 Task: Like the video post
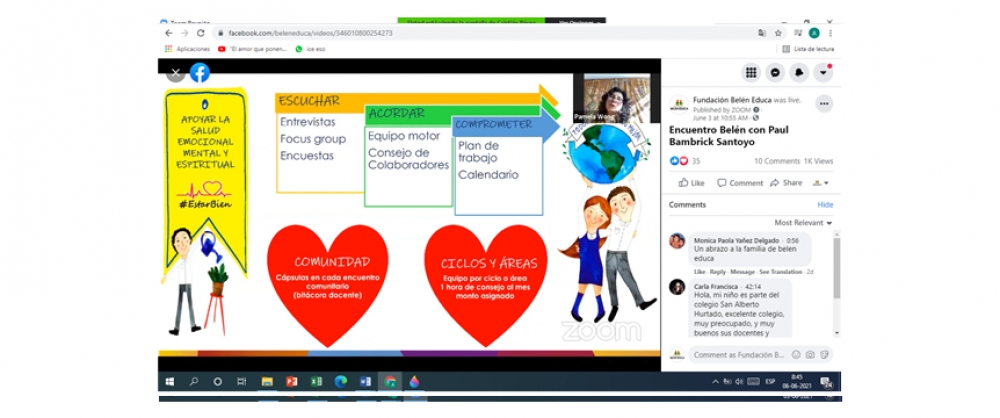pyautogui.click(x=691, y=183)
